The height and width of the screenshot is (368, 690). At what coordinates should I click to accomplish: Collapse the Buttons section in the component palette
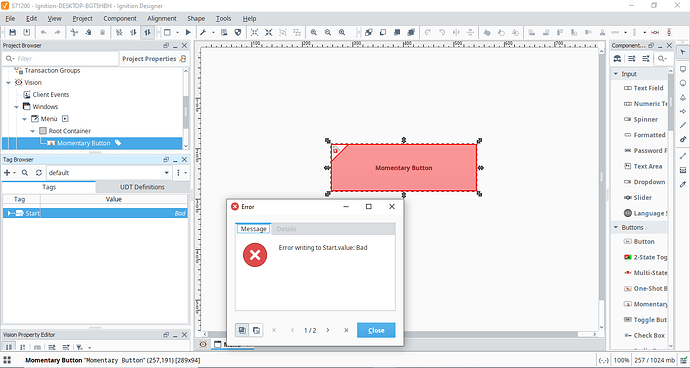616,227
